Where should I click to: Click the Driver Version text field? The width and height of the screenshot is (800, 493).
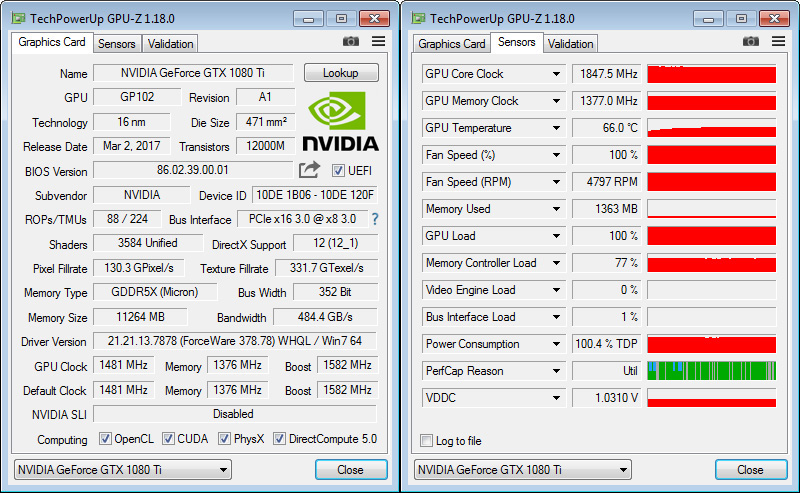[x=235, y=341]
